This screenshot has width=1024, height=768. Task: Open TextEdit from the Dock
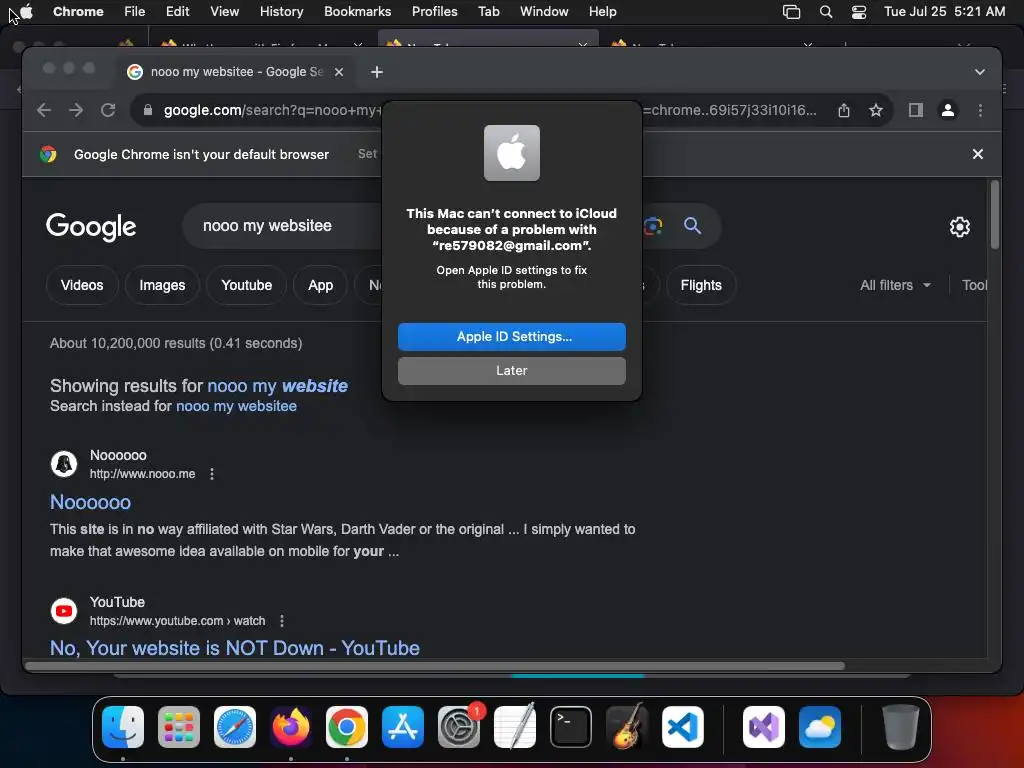click(x=515, y=727)
